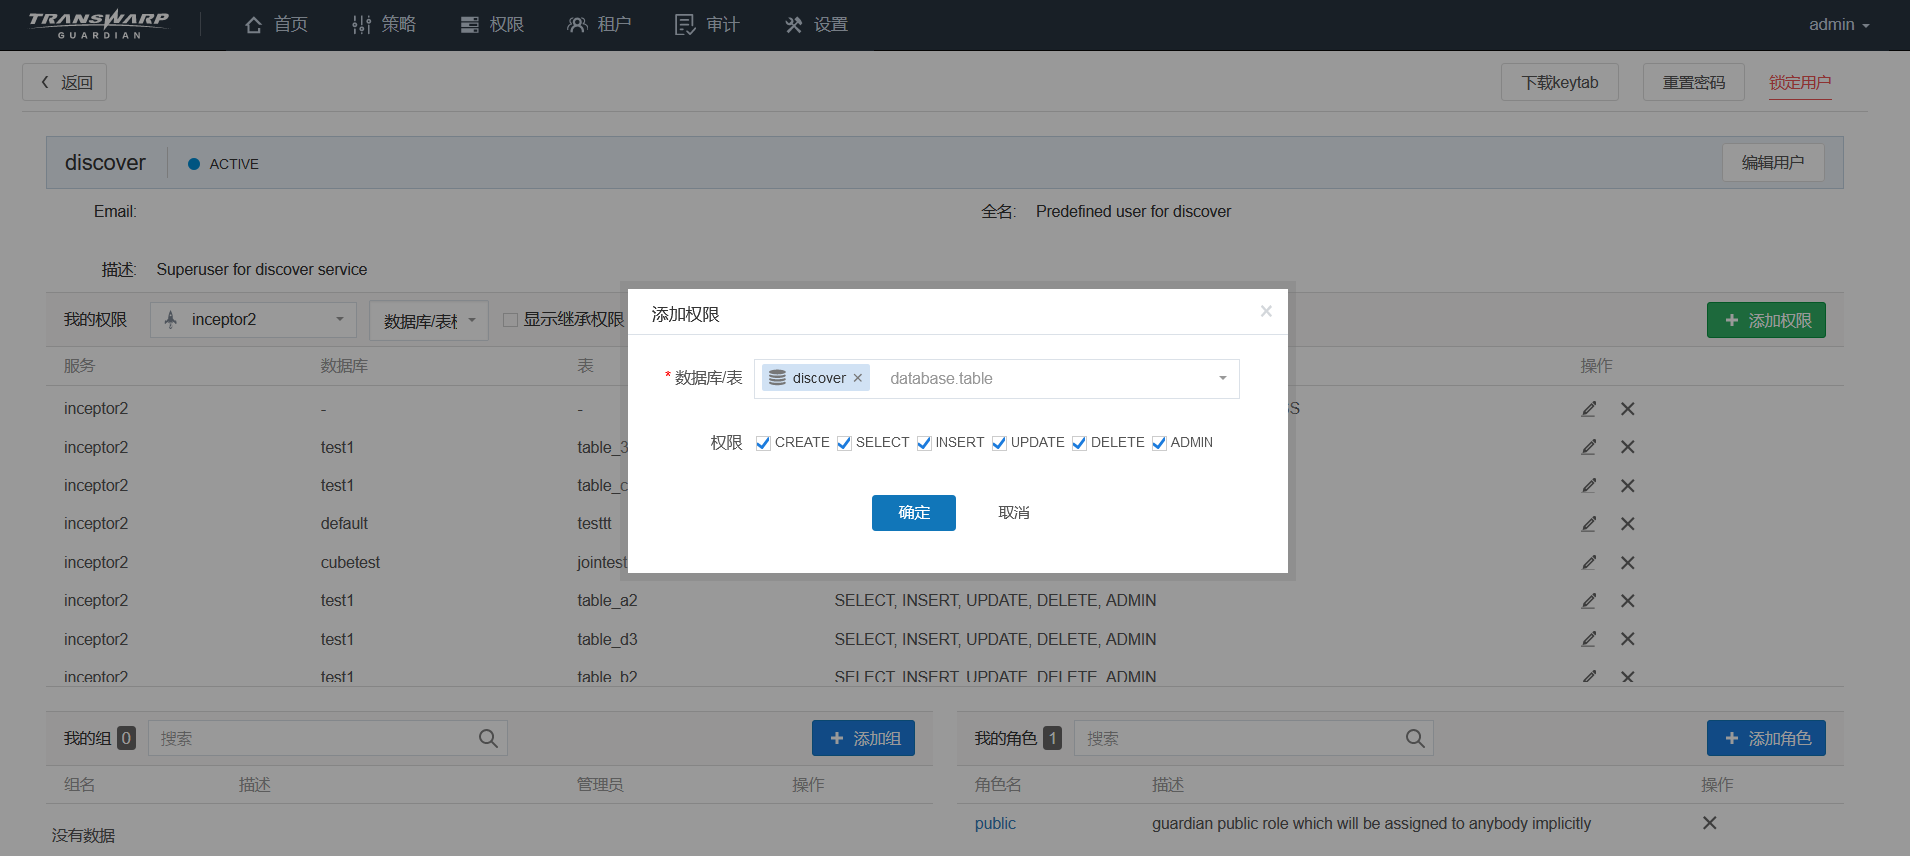The image size is (1910, 856).
Task: Delete the cubetest permission row
Action: click(x=1627, y=563)
